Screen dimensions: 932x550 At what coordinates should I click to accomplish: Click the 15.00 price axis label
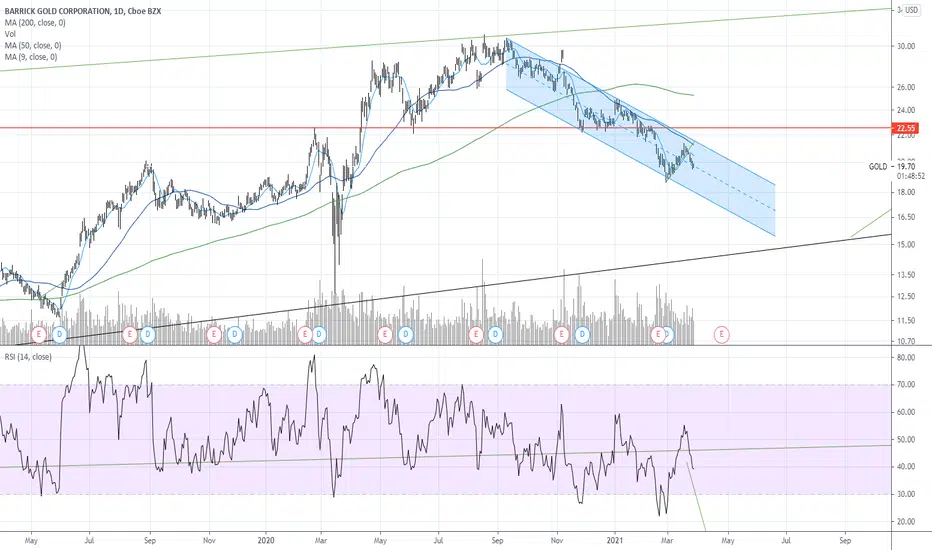point(906,244)
